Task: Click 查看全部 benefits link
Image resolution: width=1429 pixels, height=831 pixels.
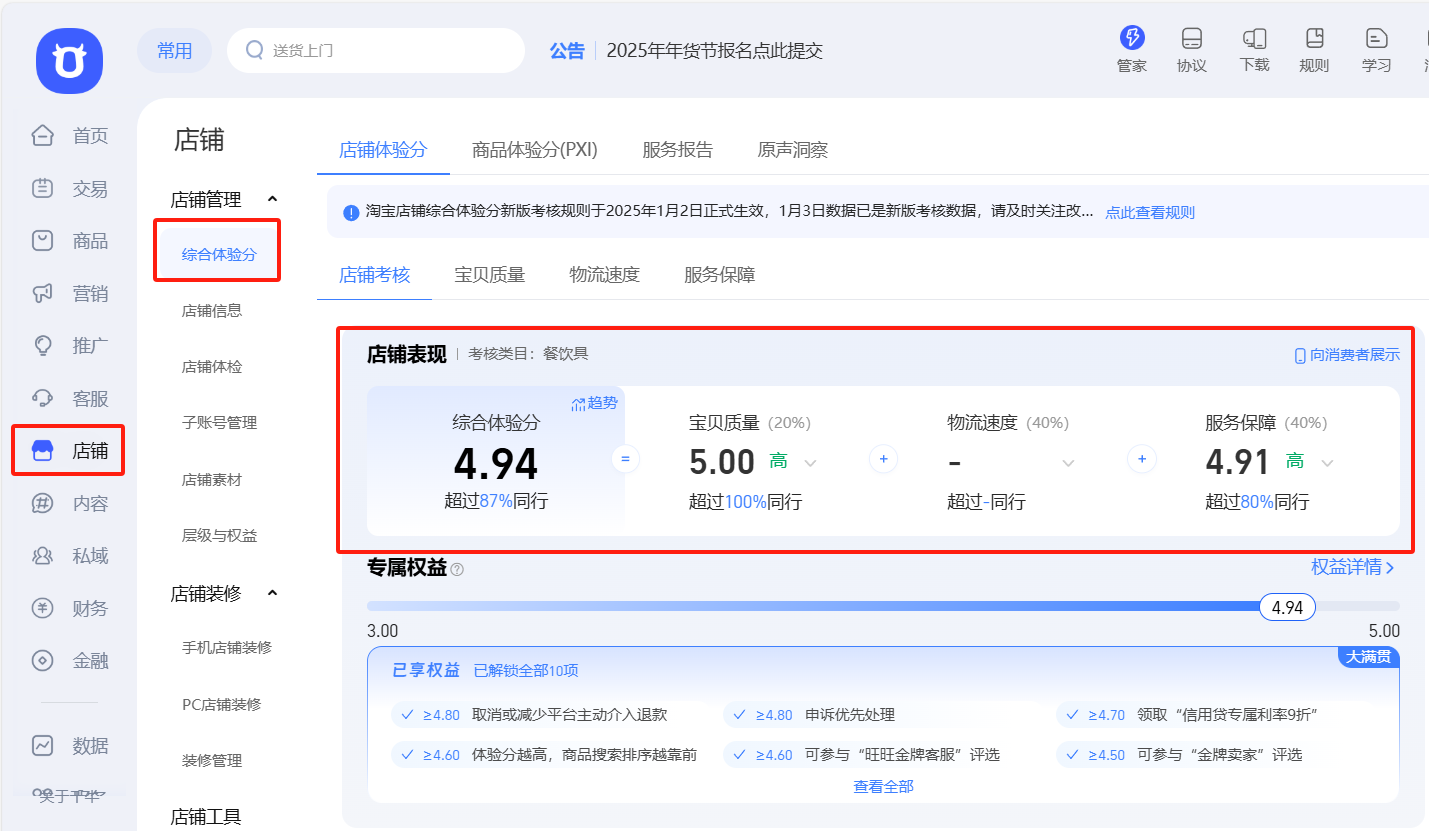Action: [x=883, y=786]
